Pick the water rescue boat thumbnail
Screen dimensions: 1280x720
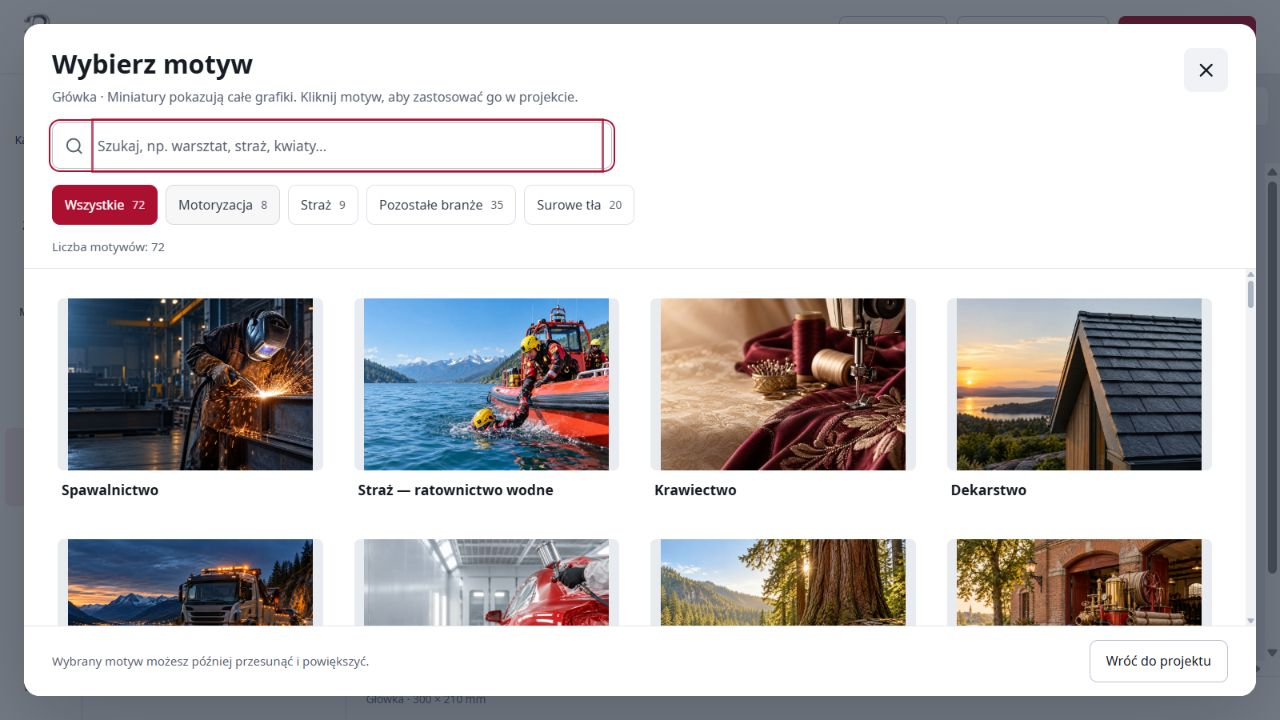pyautogui.click(x=486, y=384)
